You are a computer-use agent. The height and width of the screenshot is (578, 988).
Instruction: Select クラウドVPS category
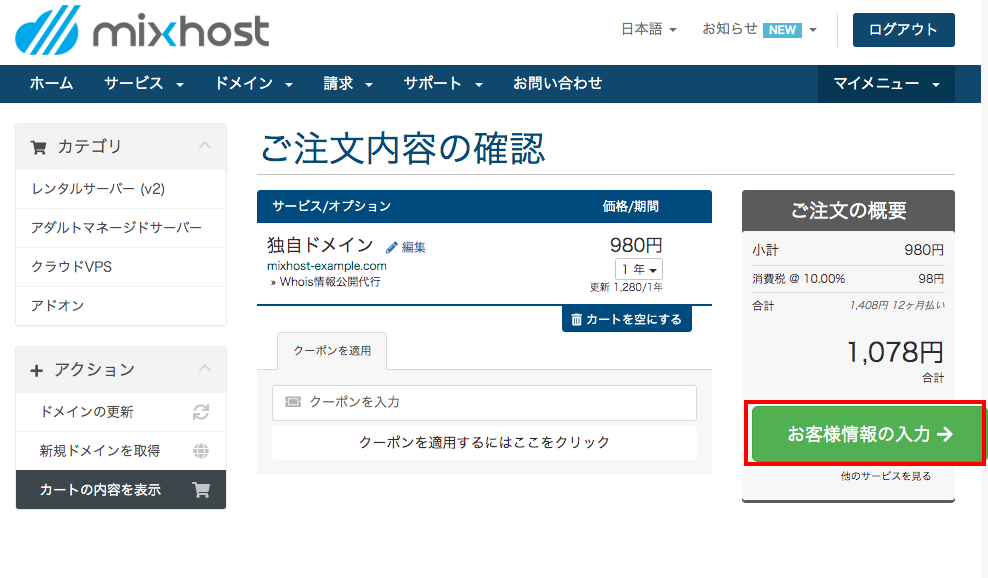121,267
